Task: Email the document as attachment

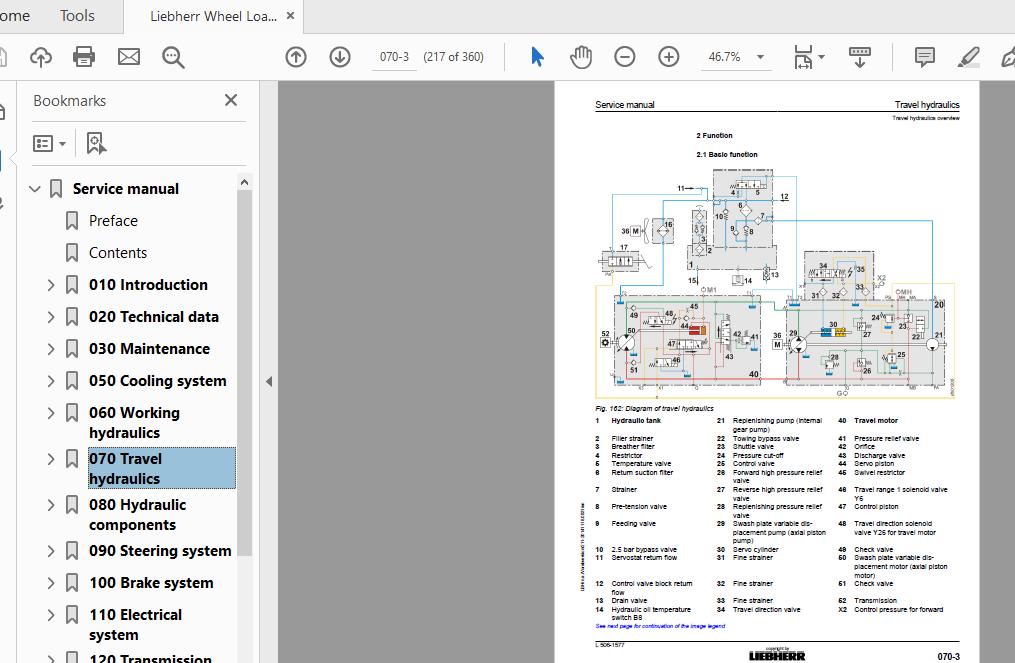Action: click(x=129, y=57)
